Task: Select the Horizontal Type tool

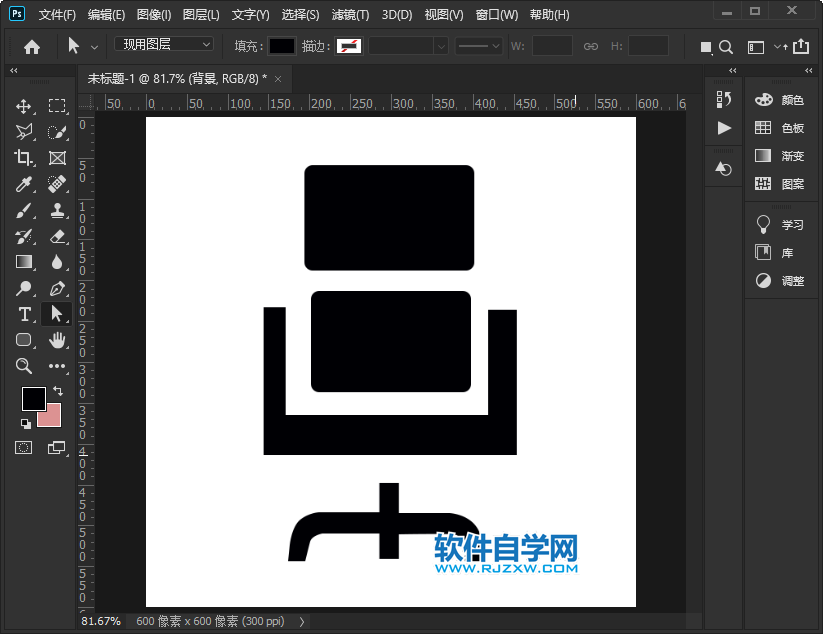Action: point(23,314)
